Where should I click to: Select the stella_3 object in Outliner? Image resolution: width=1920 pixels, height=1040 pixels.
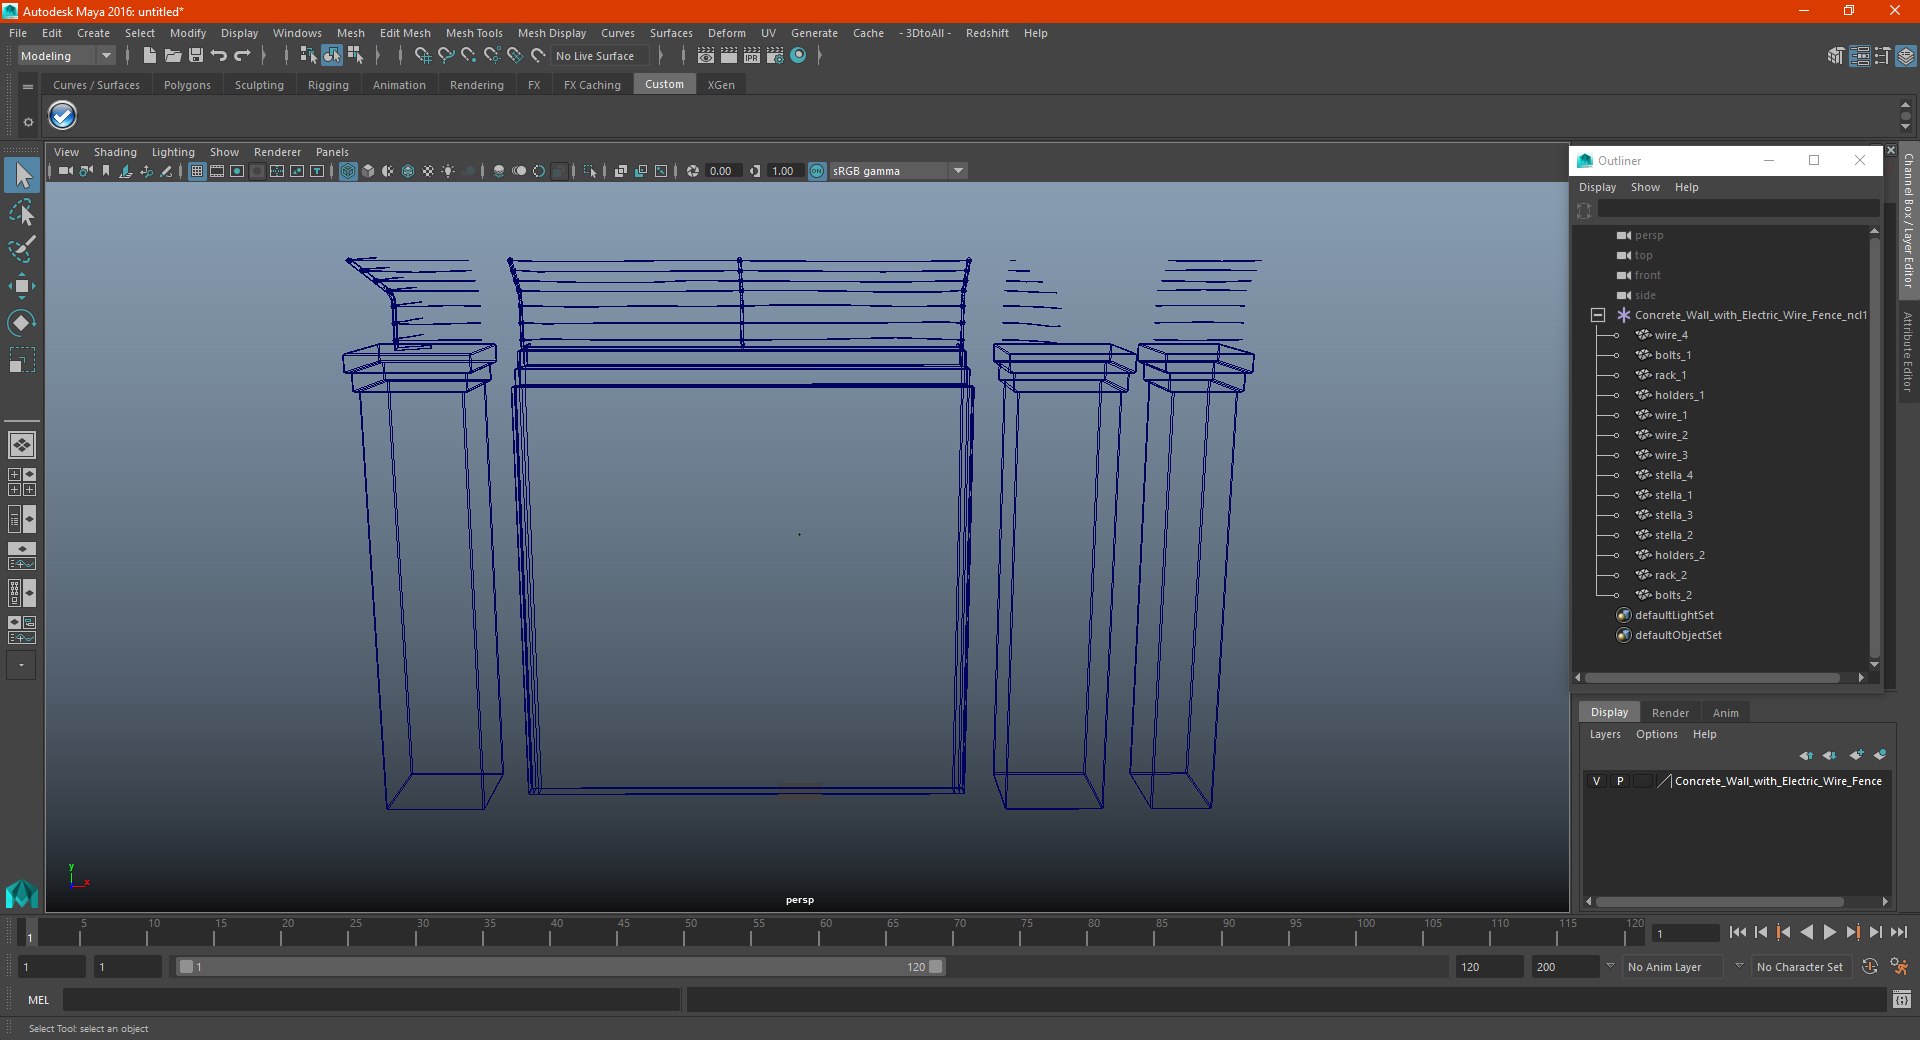(1673, 515)
